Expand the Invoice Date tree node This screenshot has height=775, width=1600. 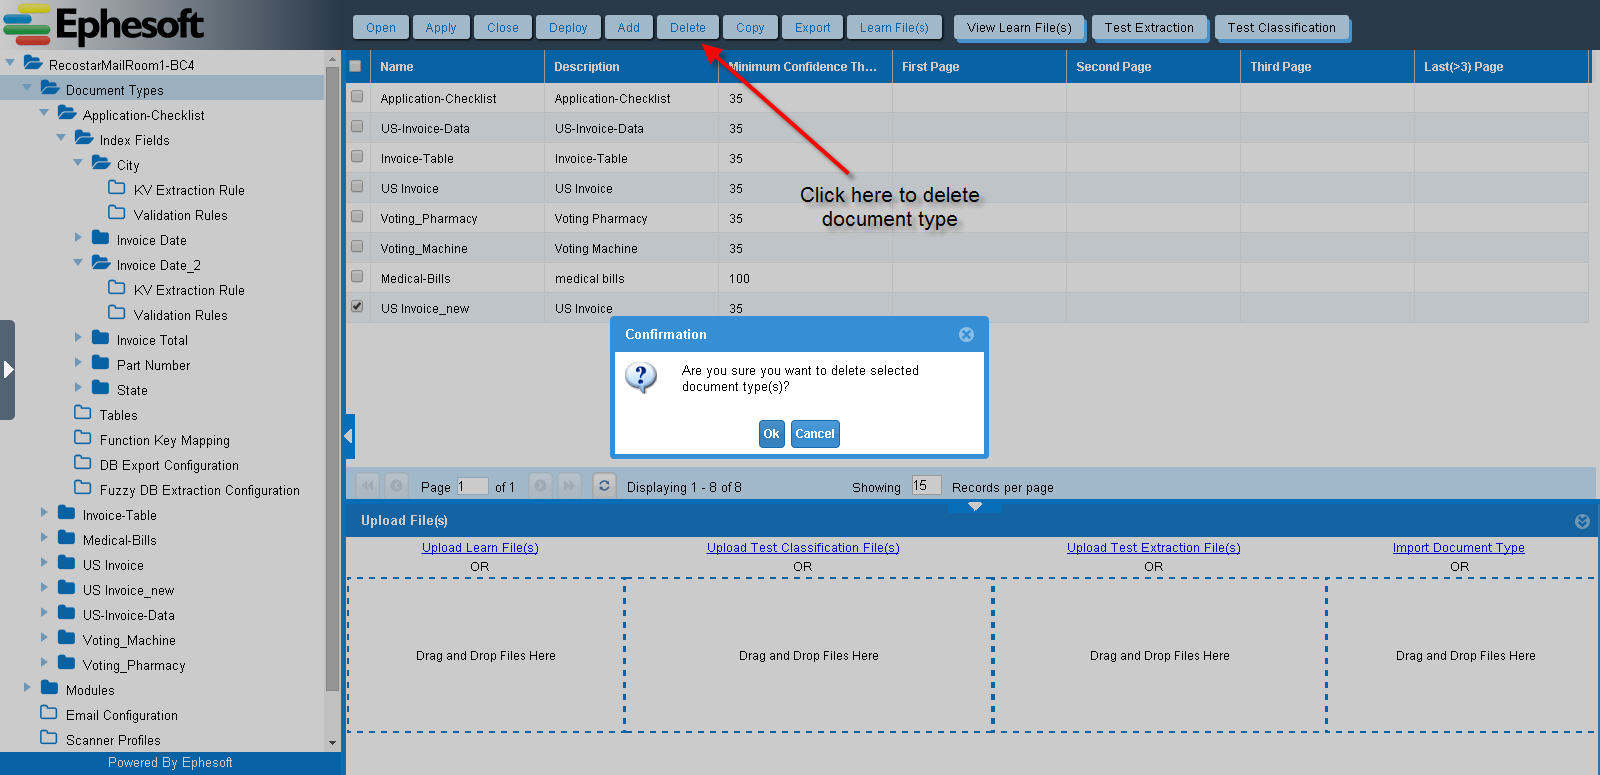click(78, 238)
